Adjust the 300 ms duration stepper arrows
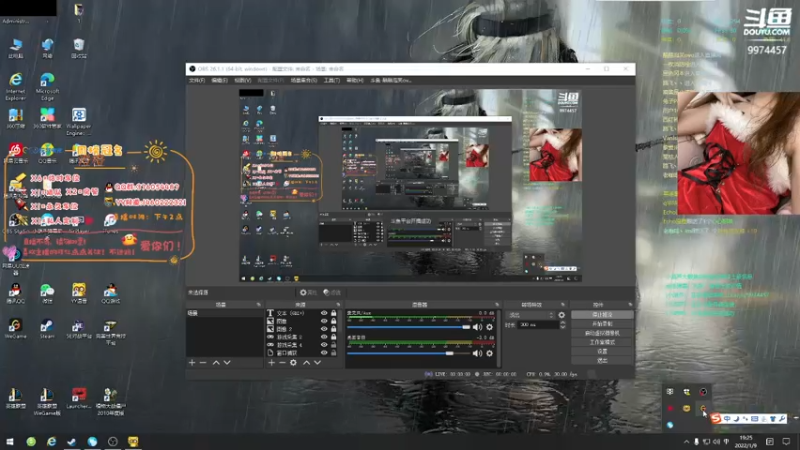This screenshot has width=800, height=450. pos(562,325)
